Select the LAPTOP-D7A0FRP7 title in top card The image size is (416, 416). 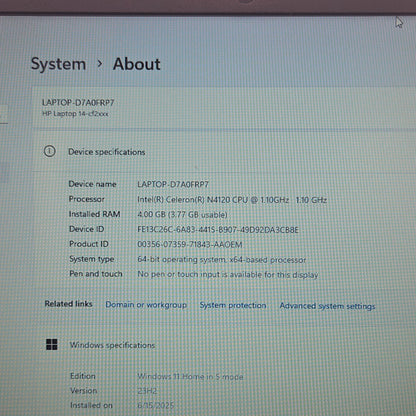(x=78, y=103)
